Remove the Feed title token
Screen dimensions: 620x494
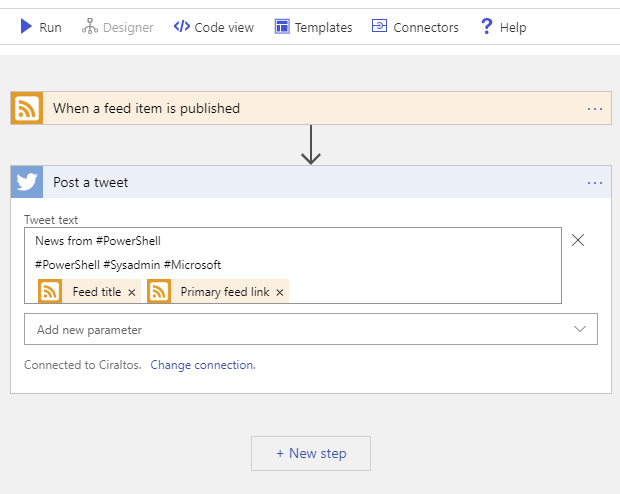pos(132,292)
